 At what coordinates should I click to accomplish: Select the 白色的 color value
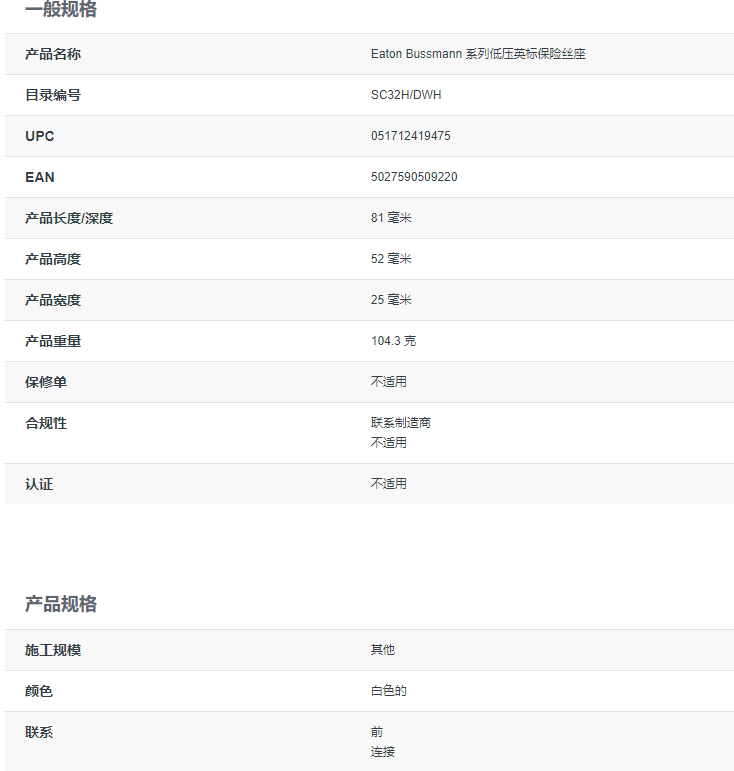point(388,691)
